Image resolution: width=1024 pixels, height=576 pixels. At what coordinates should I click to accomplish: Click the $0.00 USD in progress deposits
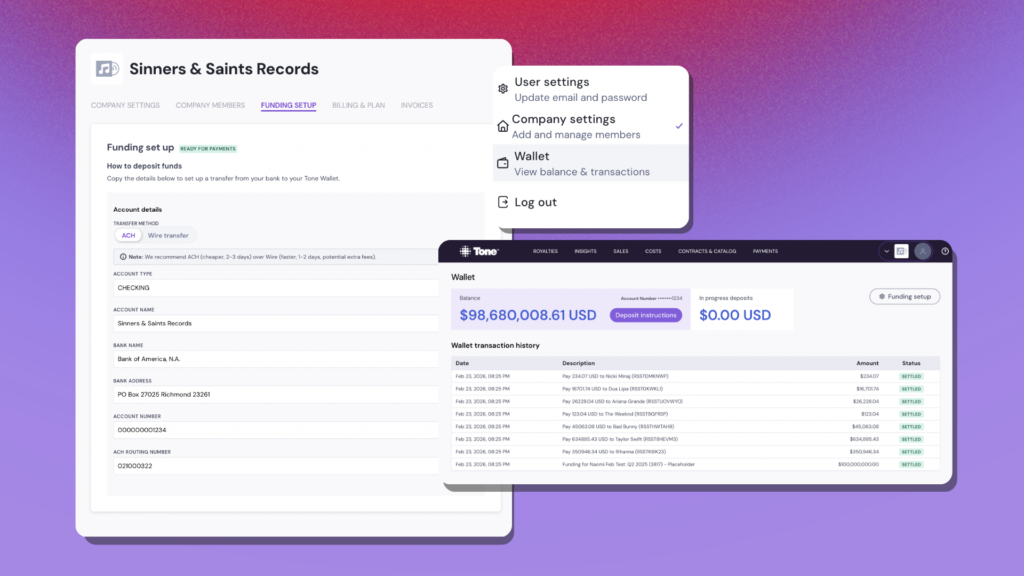point(735,315)
